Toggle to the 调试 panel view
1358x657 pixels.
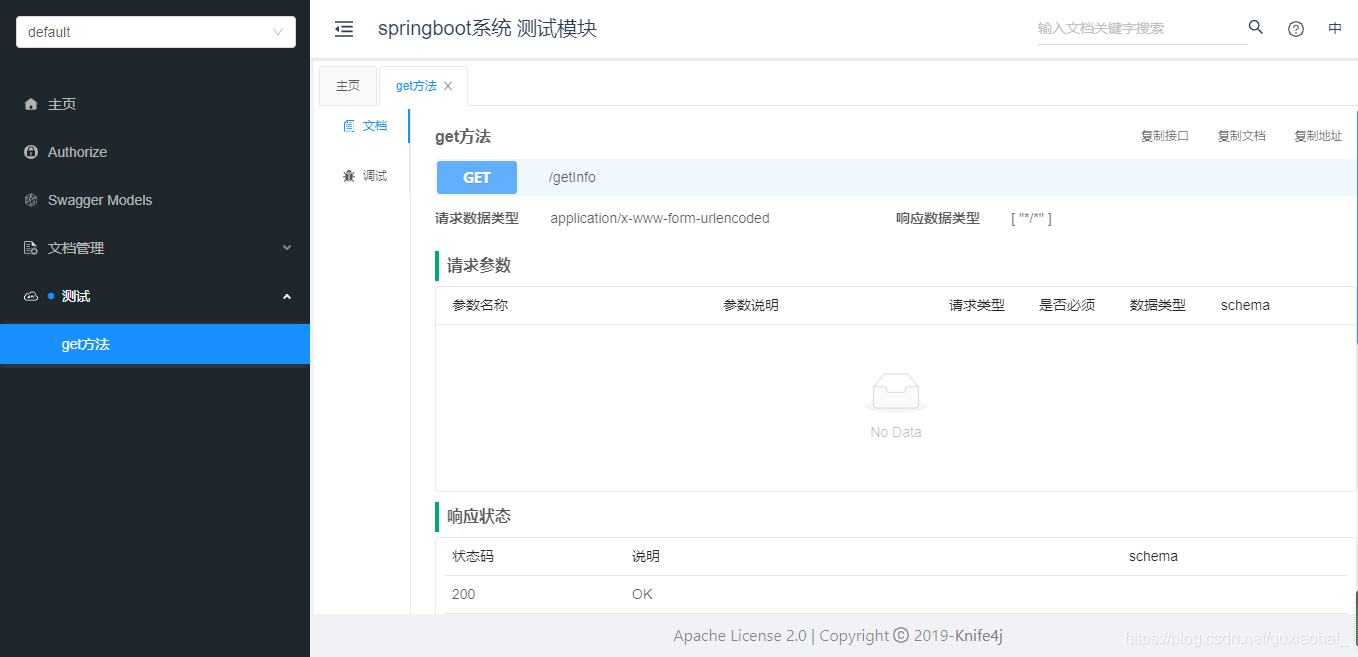(362, 175)
